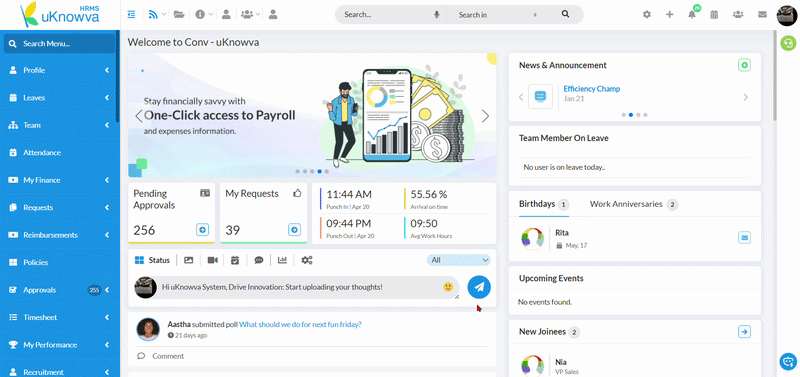Add news using green plus icon
The image size is (800, 377).
click(x=744, y=65)
